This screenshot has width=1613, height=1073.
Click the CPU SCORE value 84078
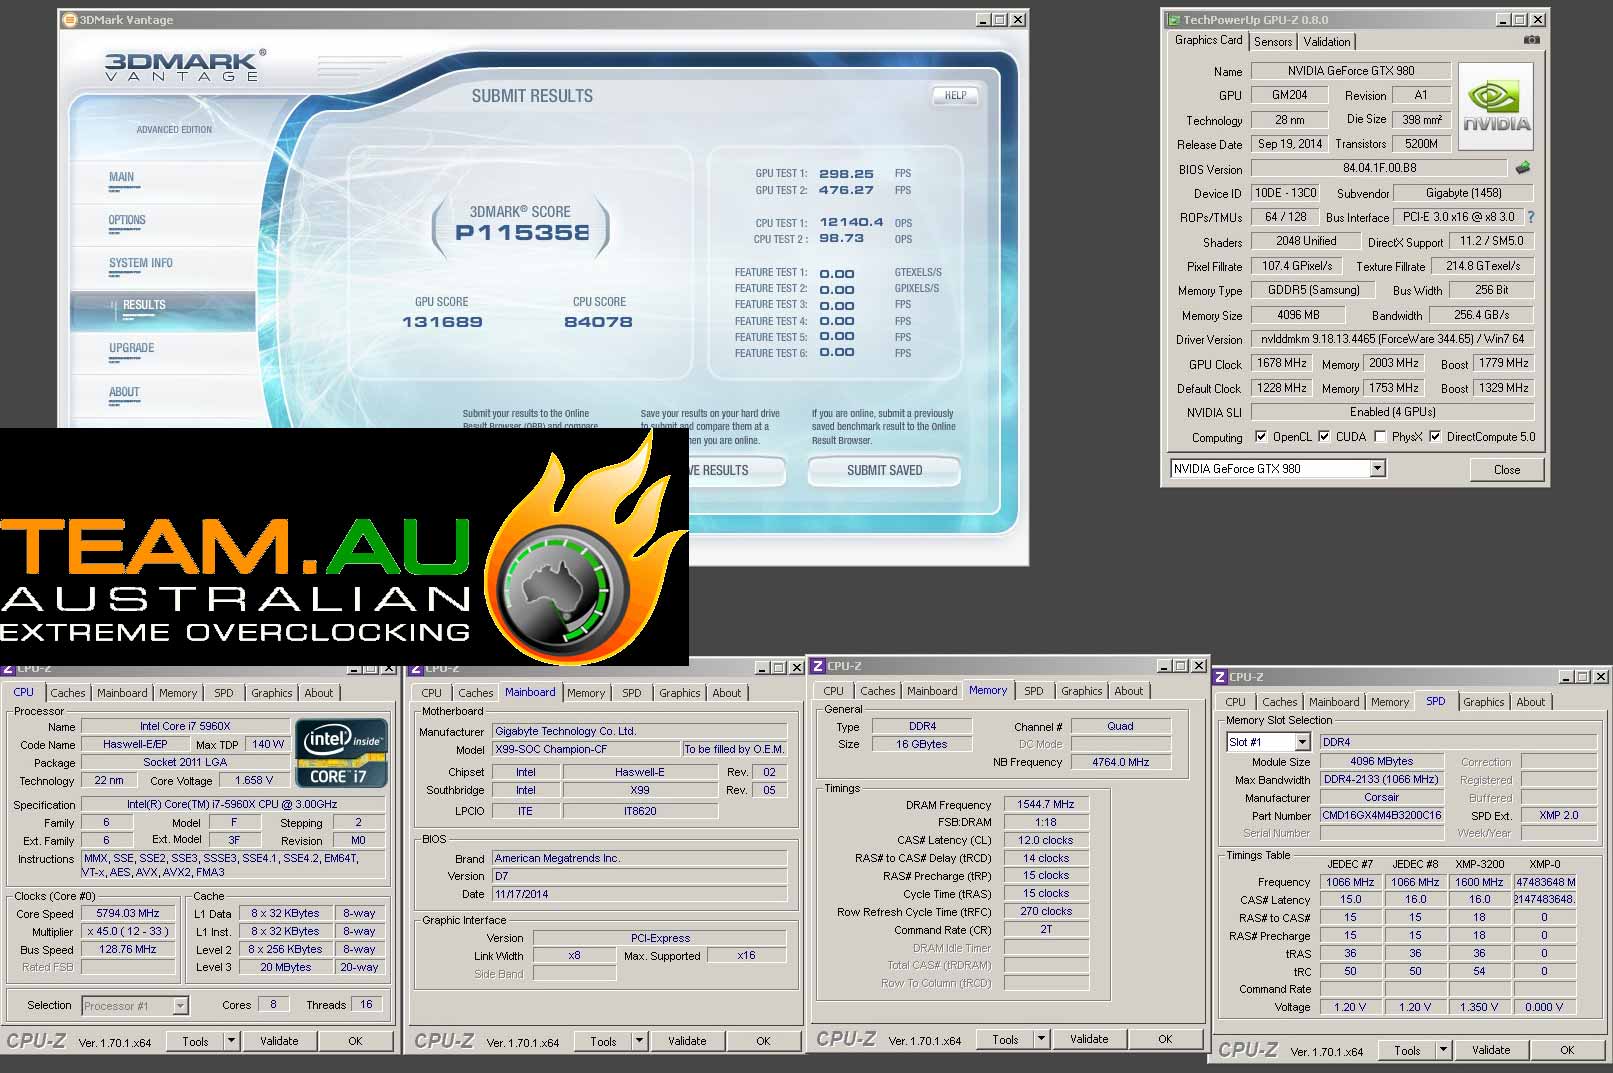point(598,322)
